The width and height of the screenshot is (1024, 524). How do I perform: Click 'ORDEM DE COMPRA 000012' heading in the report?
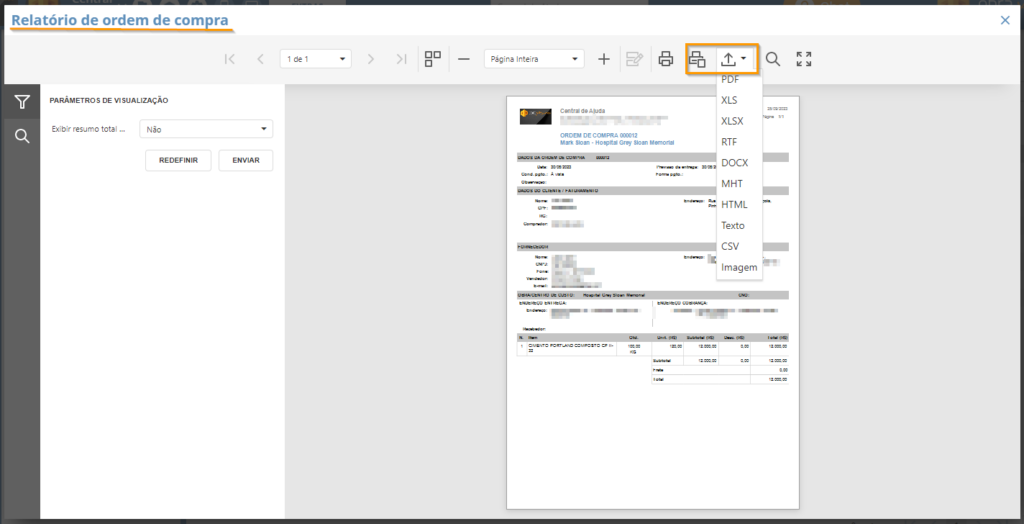598,135
